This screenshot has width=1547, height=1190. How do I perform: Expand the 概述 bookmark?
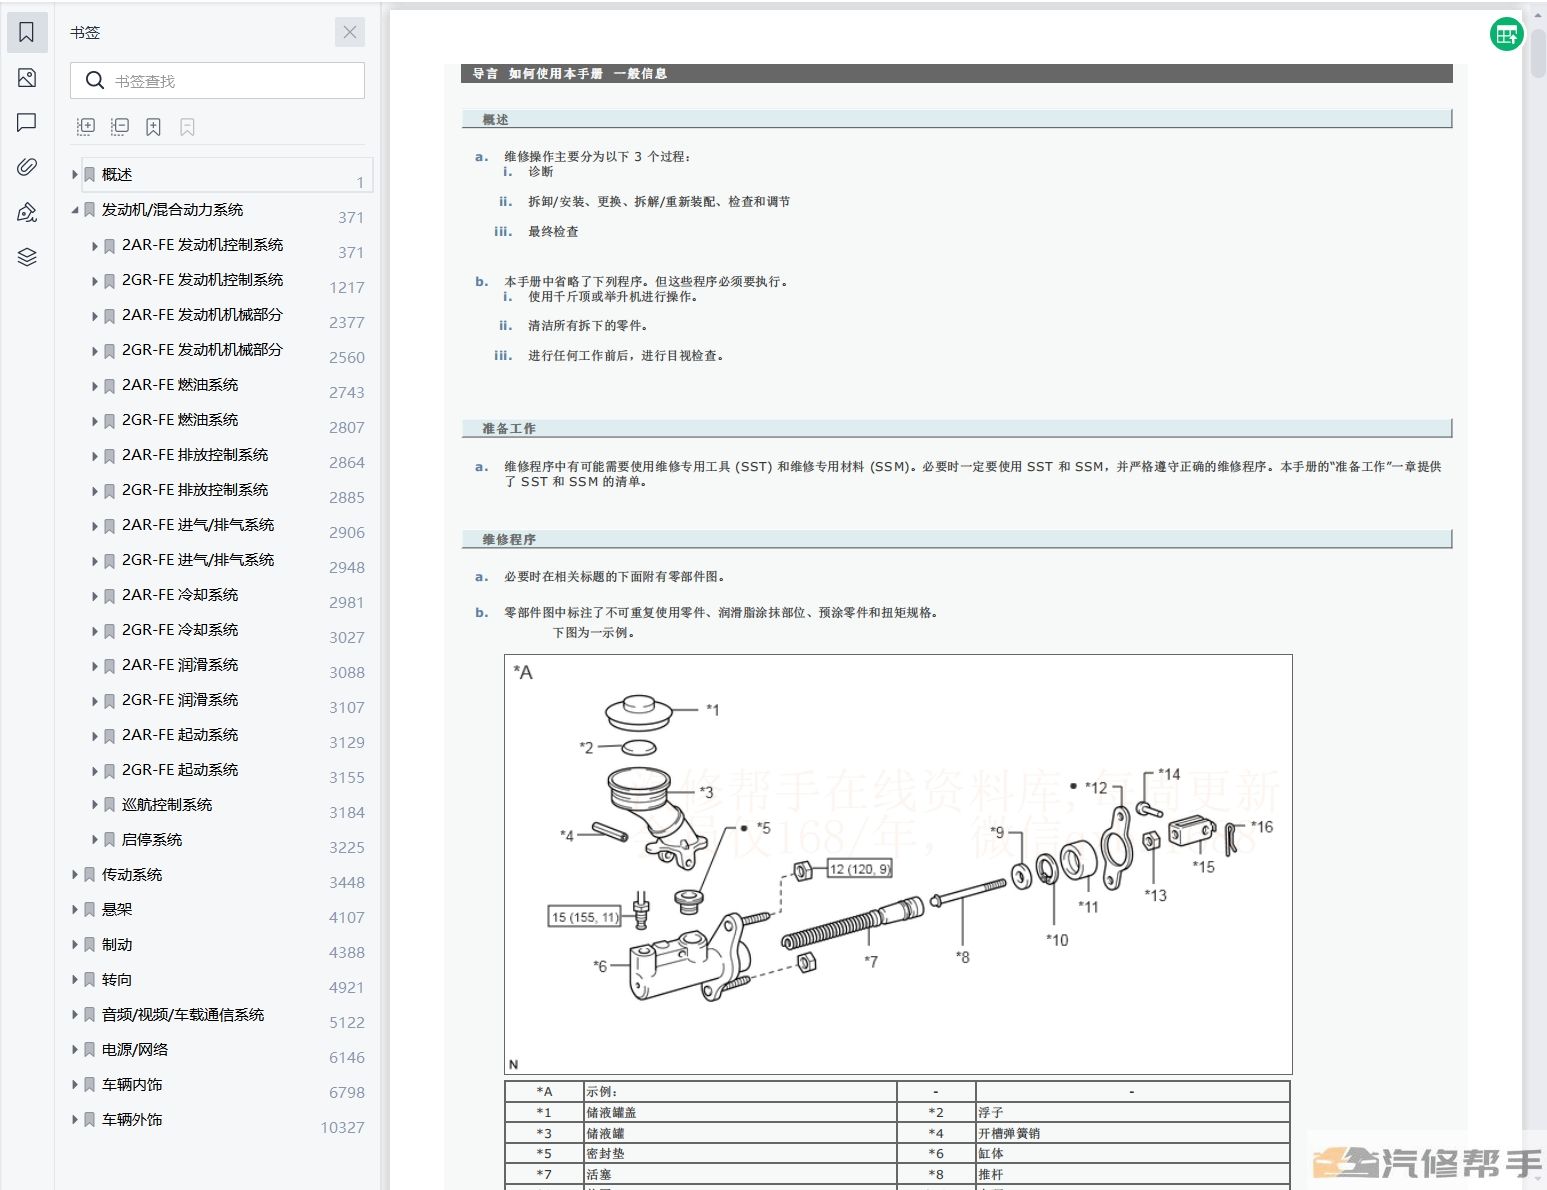coord(75,175)
